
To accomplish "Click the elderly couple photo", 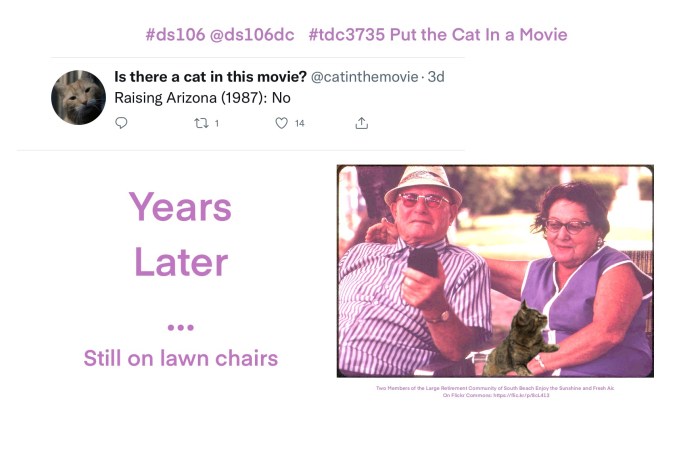I will (495, 271).
